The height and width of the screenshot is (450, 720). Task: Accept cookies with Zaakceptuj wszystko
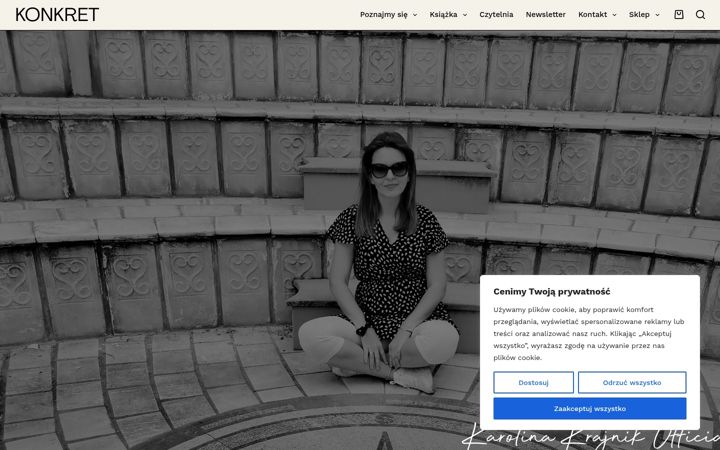(x=590, y=408)
